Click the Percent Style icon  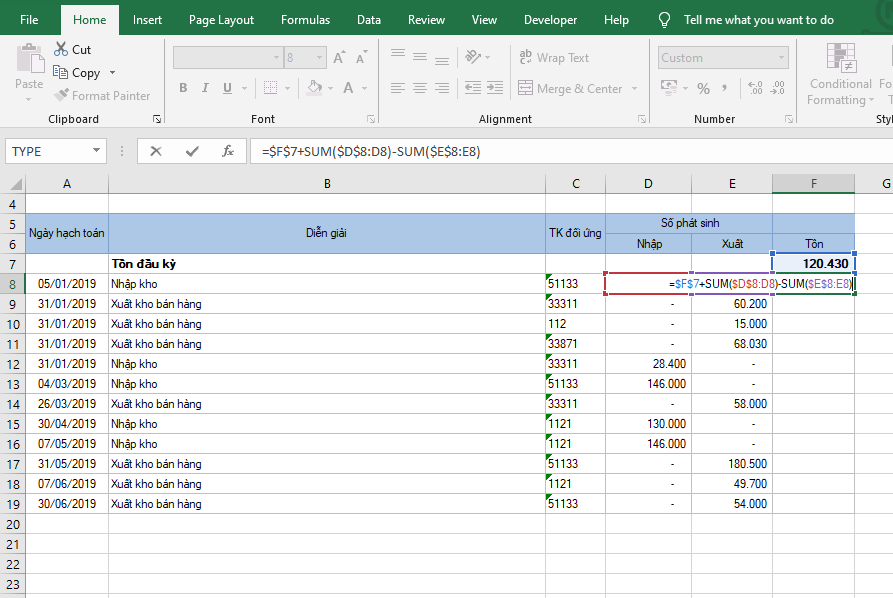pos(703,88)
